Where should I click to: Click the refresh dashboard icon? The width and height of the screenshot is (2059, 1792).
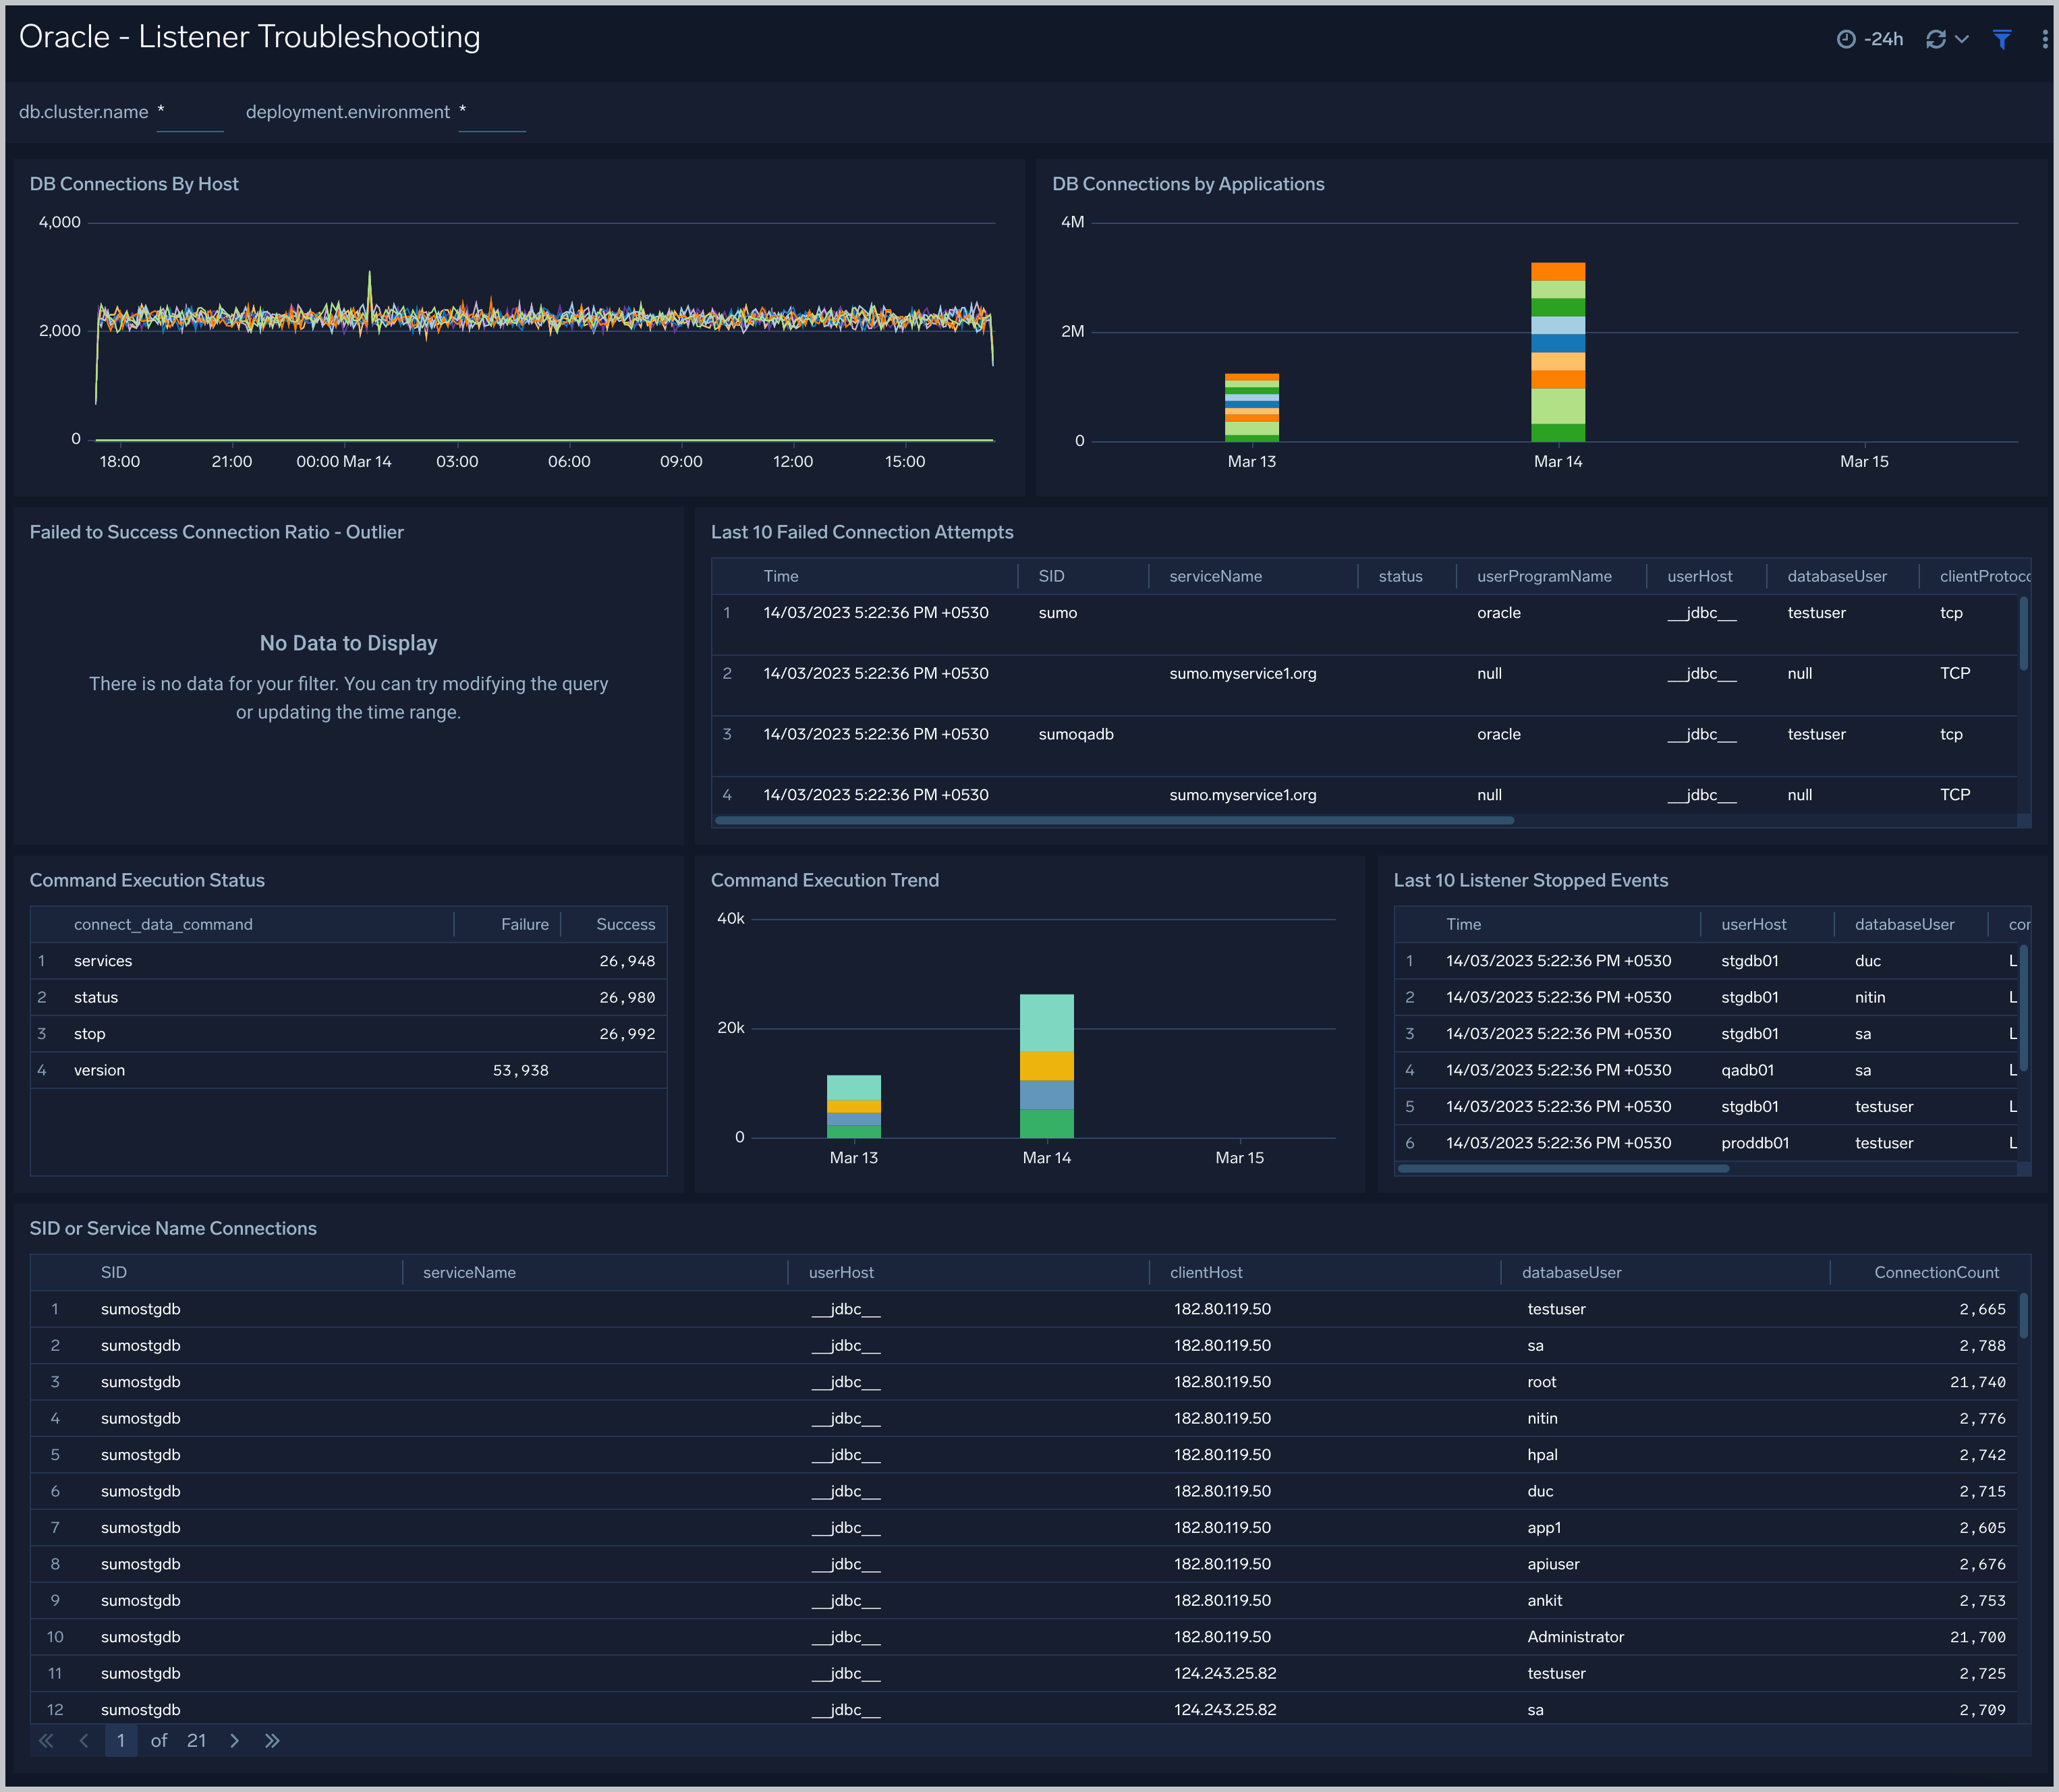(1936, 39)
